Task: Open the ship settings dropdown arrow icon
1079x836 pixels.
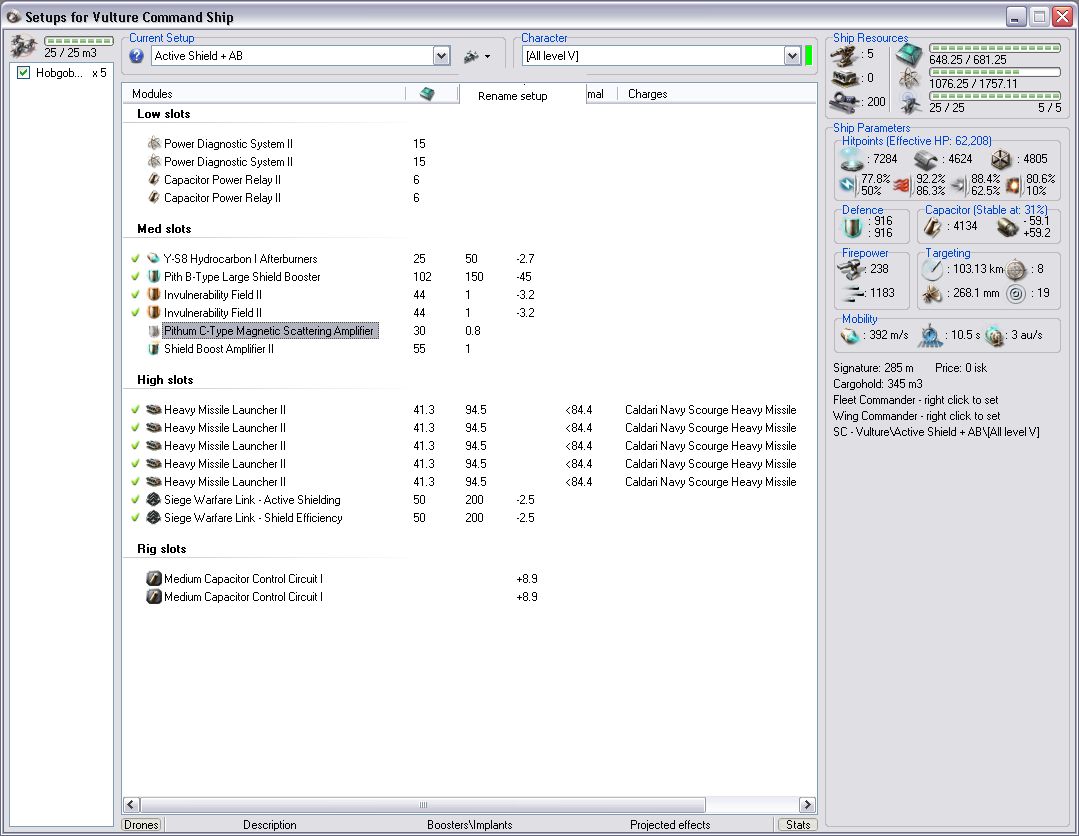Action: pos(487,56)
